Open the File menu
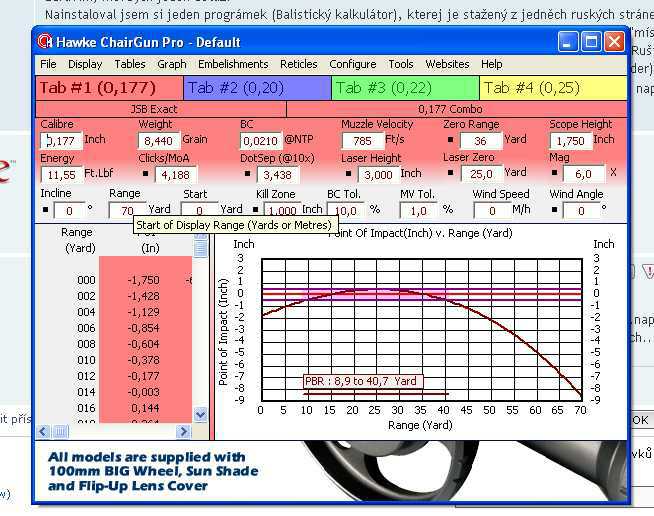The image size is (654, 516). coord(48,64)
